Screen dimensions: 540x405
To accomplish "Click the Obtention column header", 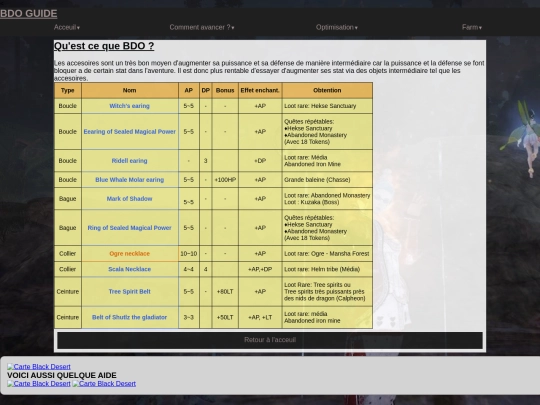I will pos(327,91).
